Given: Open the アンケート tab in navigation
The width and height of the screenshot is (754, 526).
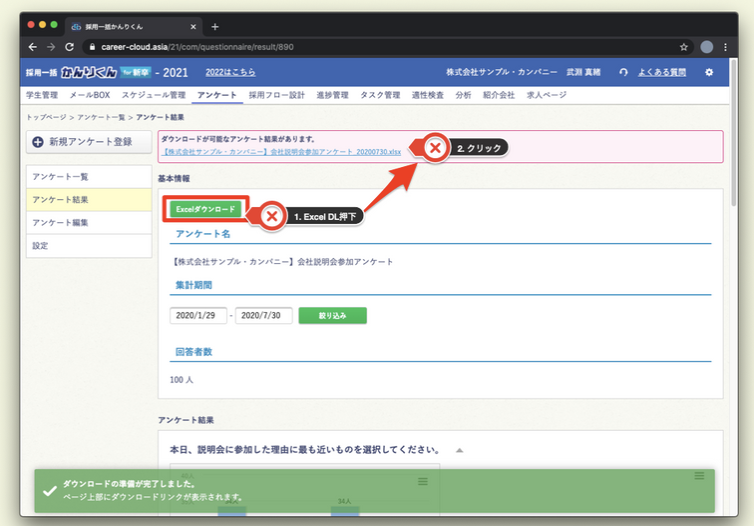Looking at the screenshot, I should click(x=217, y=95).
